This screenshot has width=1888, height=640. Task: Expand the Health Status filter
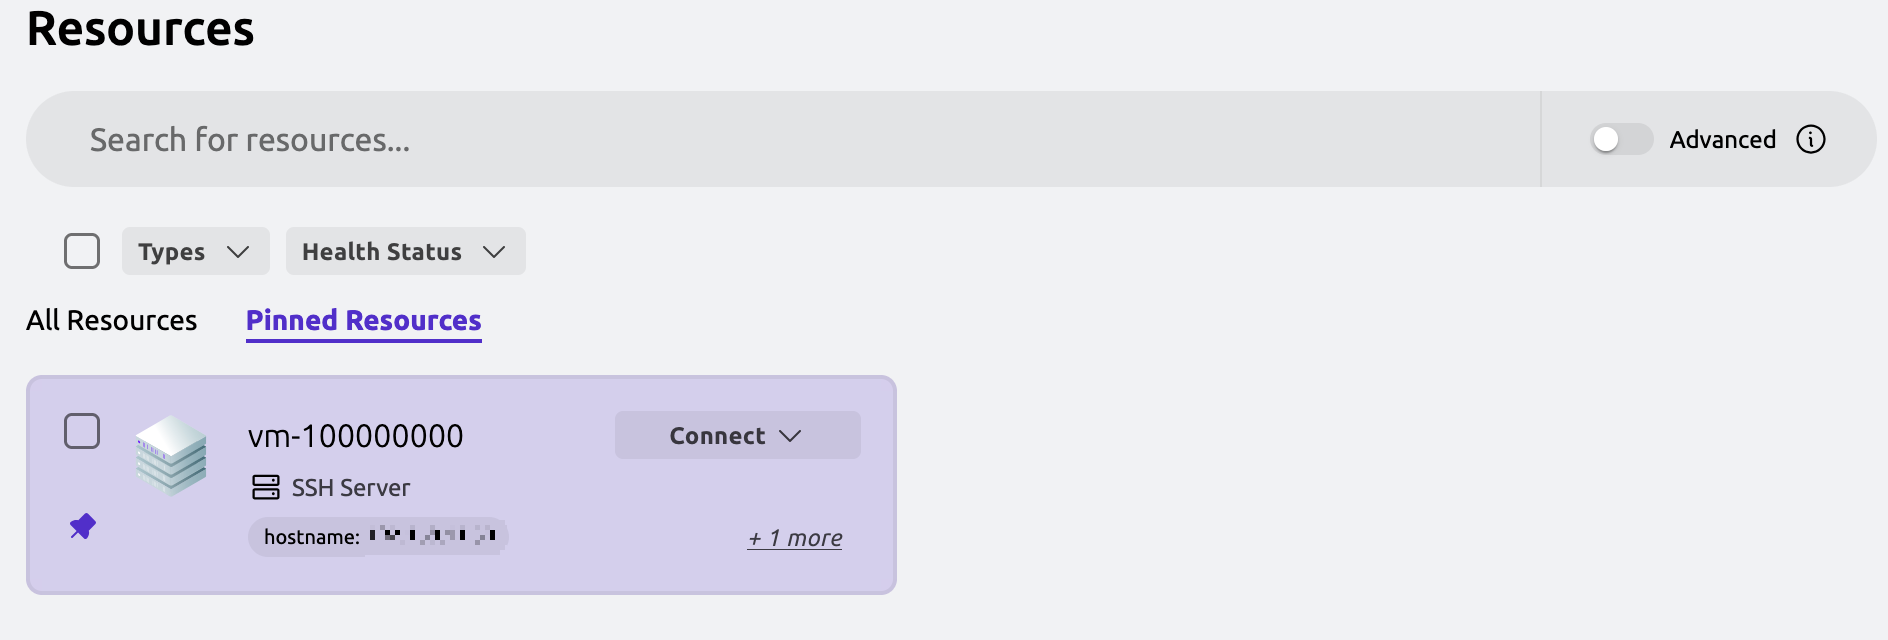(406, 251)
